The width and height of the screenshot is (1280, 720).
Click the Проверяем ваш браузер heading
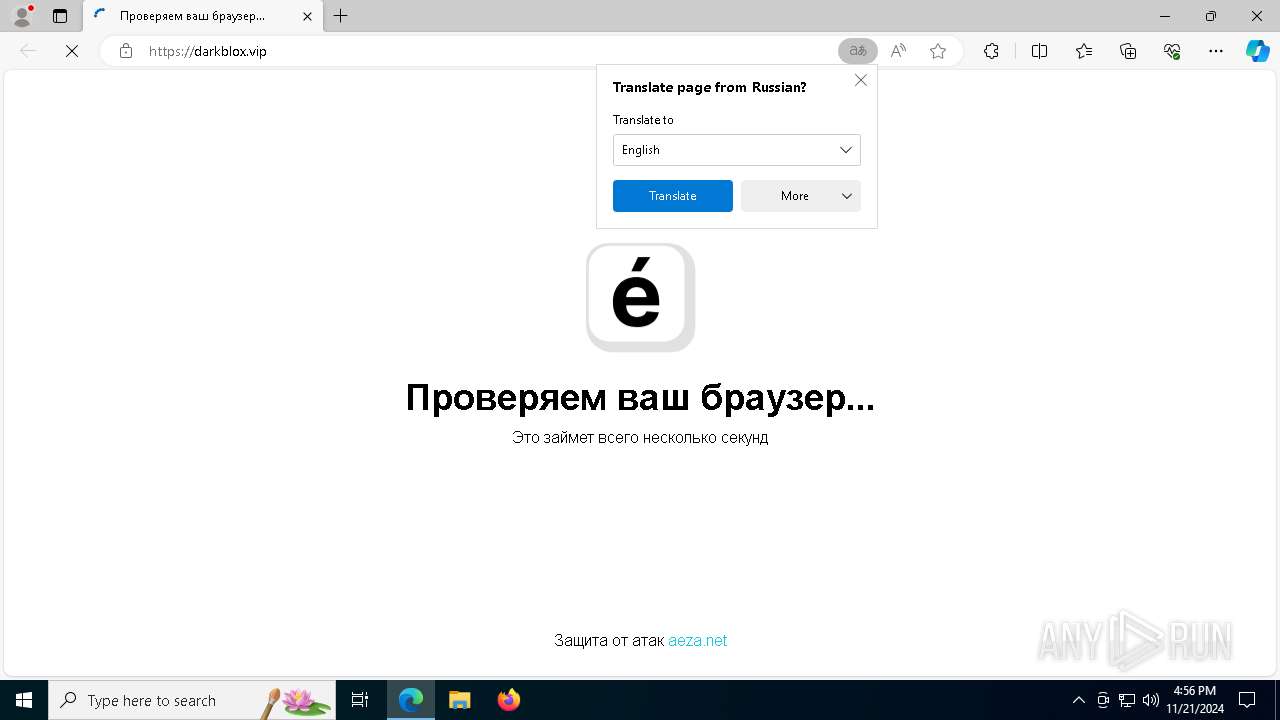click(x=640, y=398)
